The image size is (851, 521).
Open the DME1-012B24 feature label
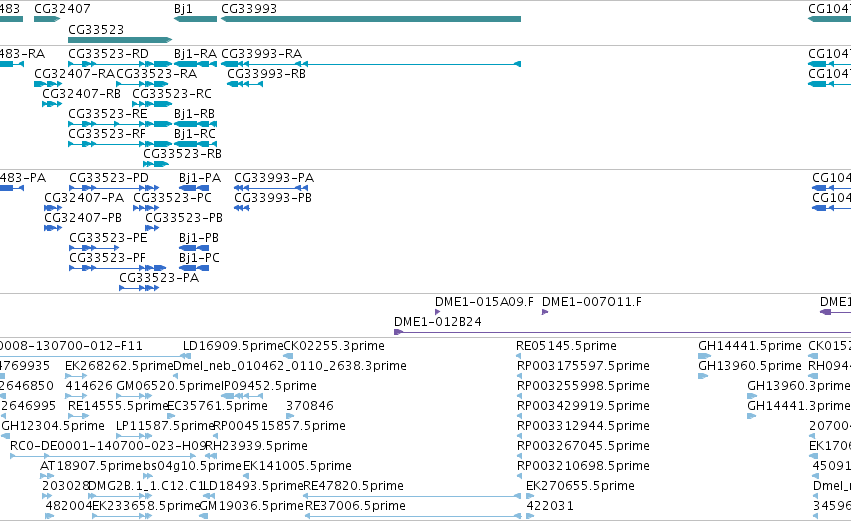(x=437, y=322)
